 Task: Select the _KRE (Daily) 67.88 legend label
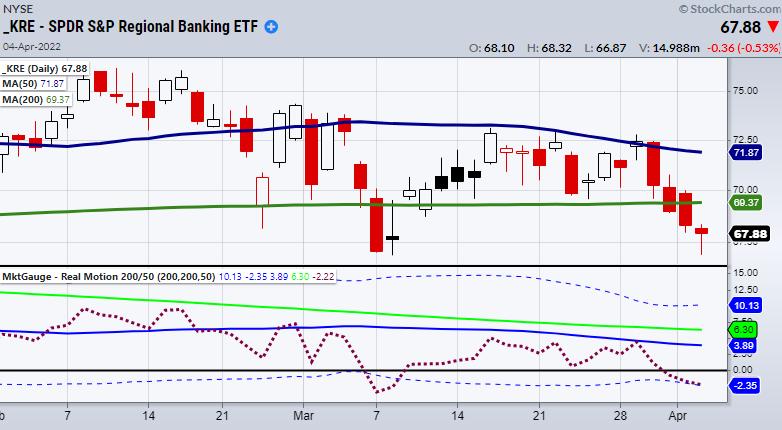coord(44,68)
